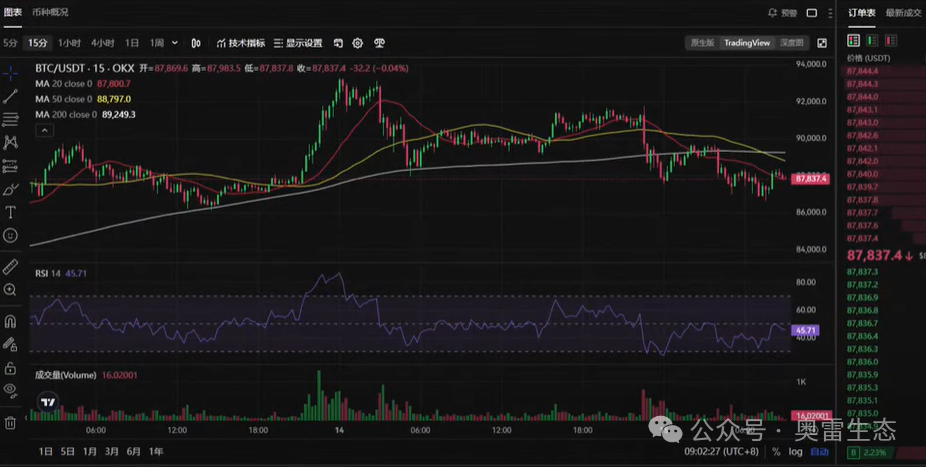This screenshot has width=926, height=467.
Task: Select the crosshair cursor tool
Action: click(10, 73)
